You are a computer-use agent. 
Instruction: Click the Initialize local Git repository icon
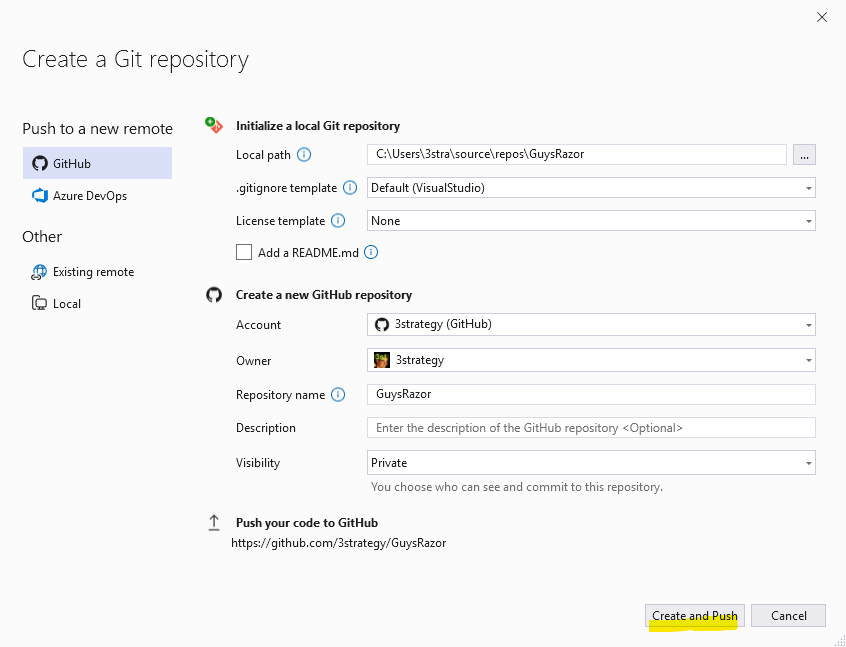pos(214,125)
